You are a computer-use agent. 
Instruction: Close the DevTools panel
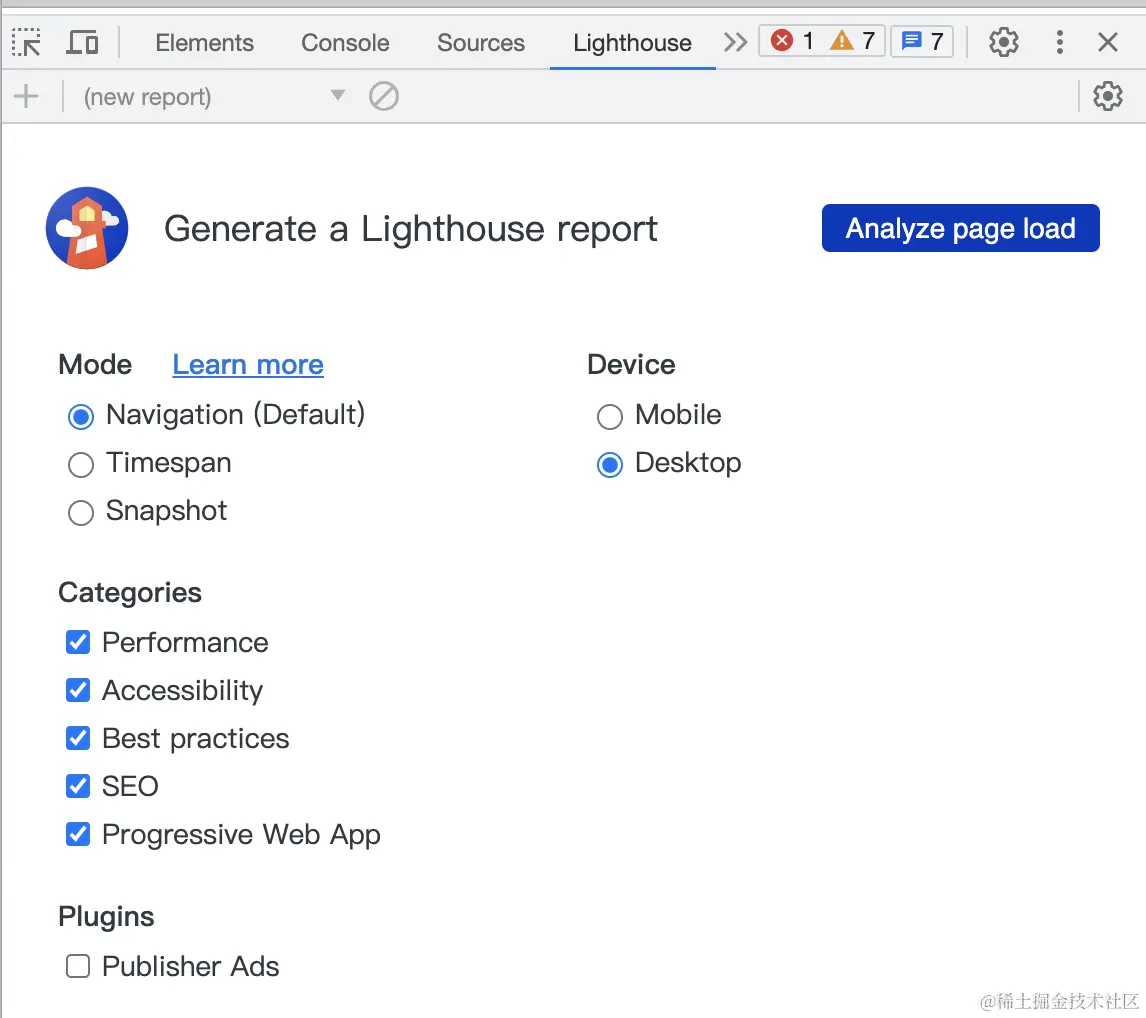click(1108, 42)
